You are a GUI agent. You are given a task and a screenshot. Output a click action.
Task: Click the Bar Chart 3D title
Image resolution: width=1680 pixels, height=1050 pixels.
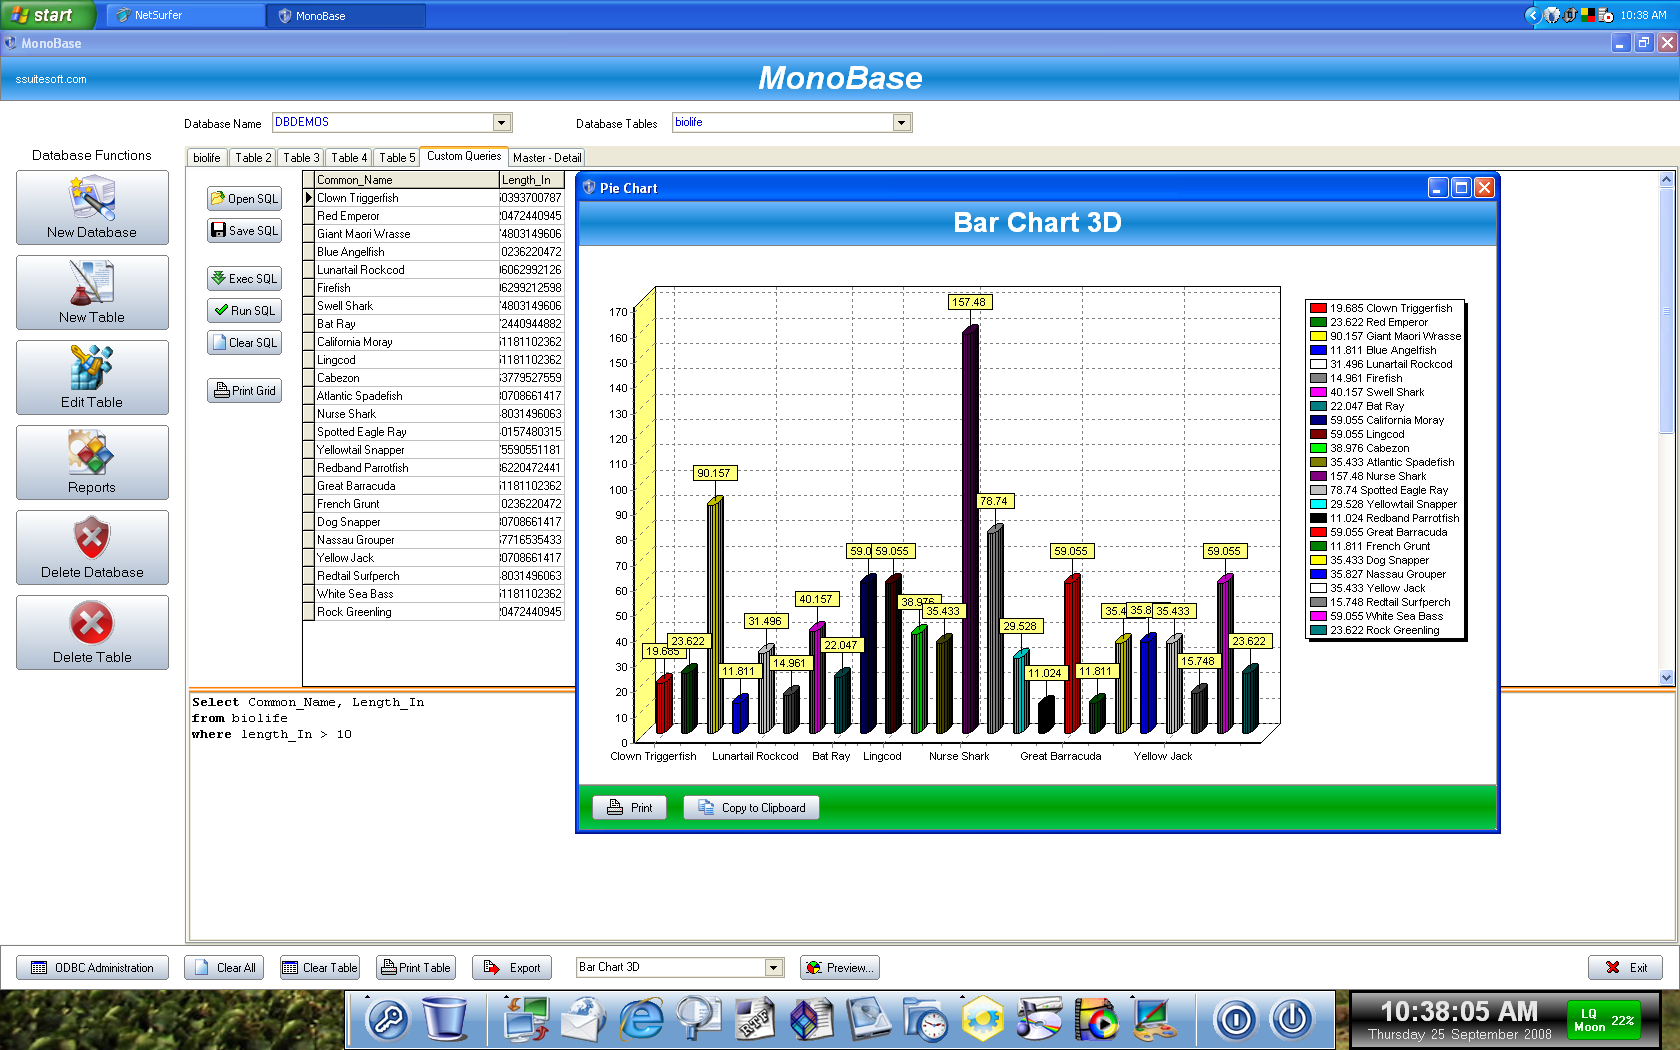[1037, 222]
